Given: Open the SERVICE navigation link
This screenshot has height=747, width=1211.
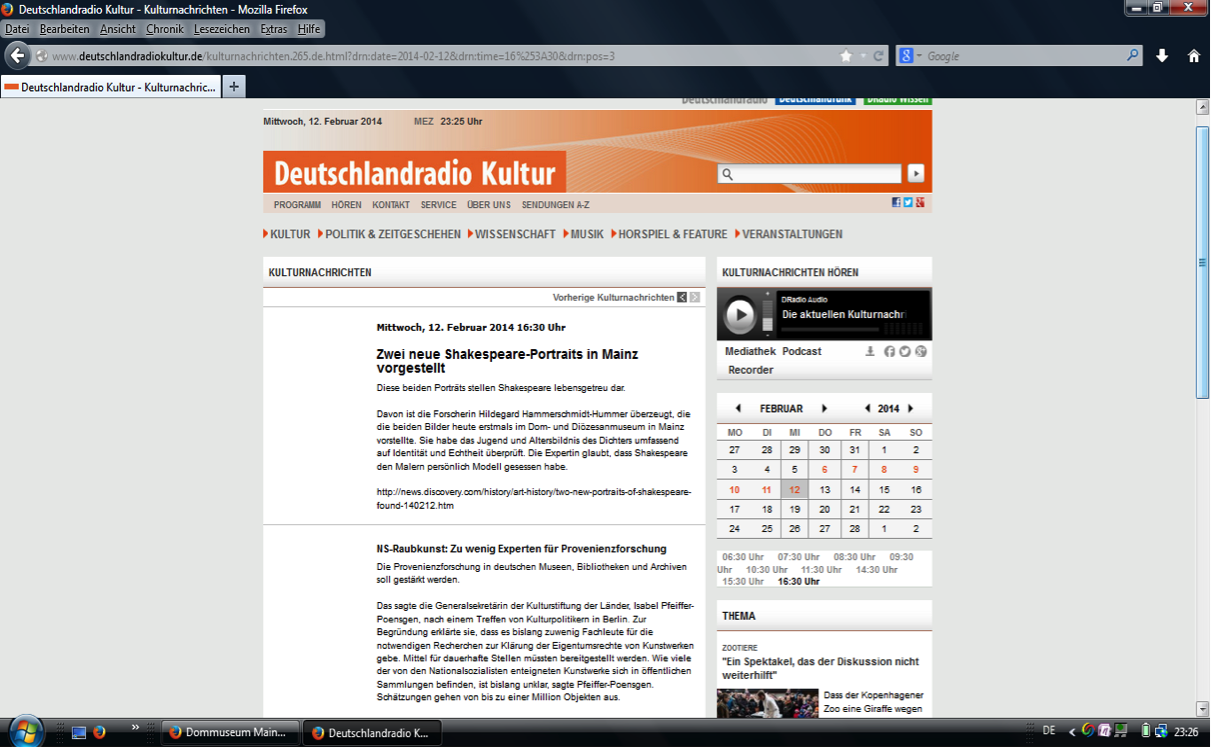Looking at the screenshot, I should [438, 205].
